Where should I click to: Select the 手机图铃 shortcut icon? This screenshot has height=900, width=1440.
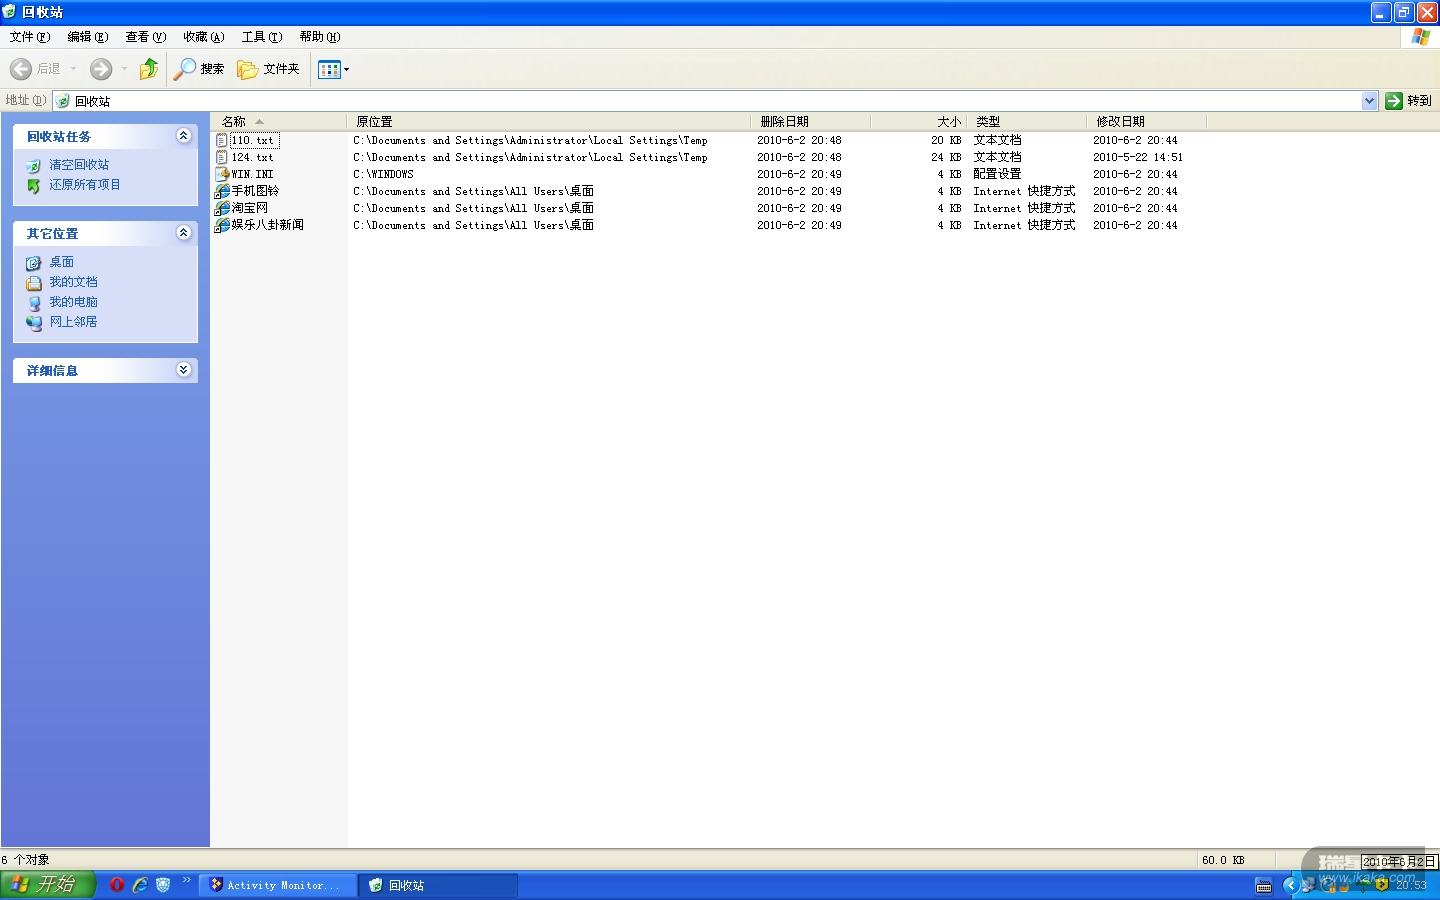pos(222,191)
